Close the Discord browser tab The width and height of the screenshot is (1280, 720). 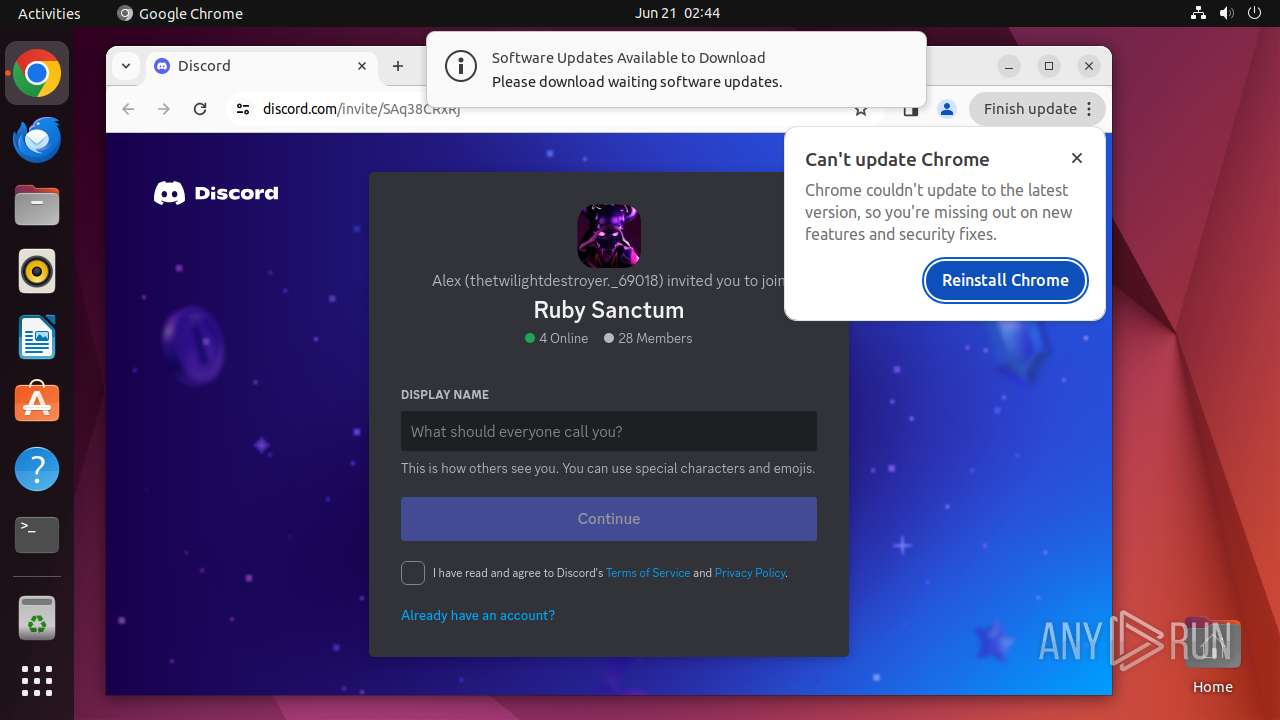pos(362,66)
